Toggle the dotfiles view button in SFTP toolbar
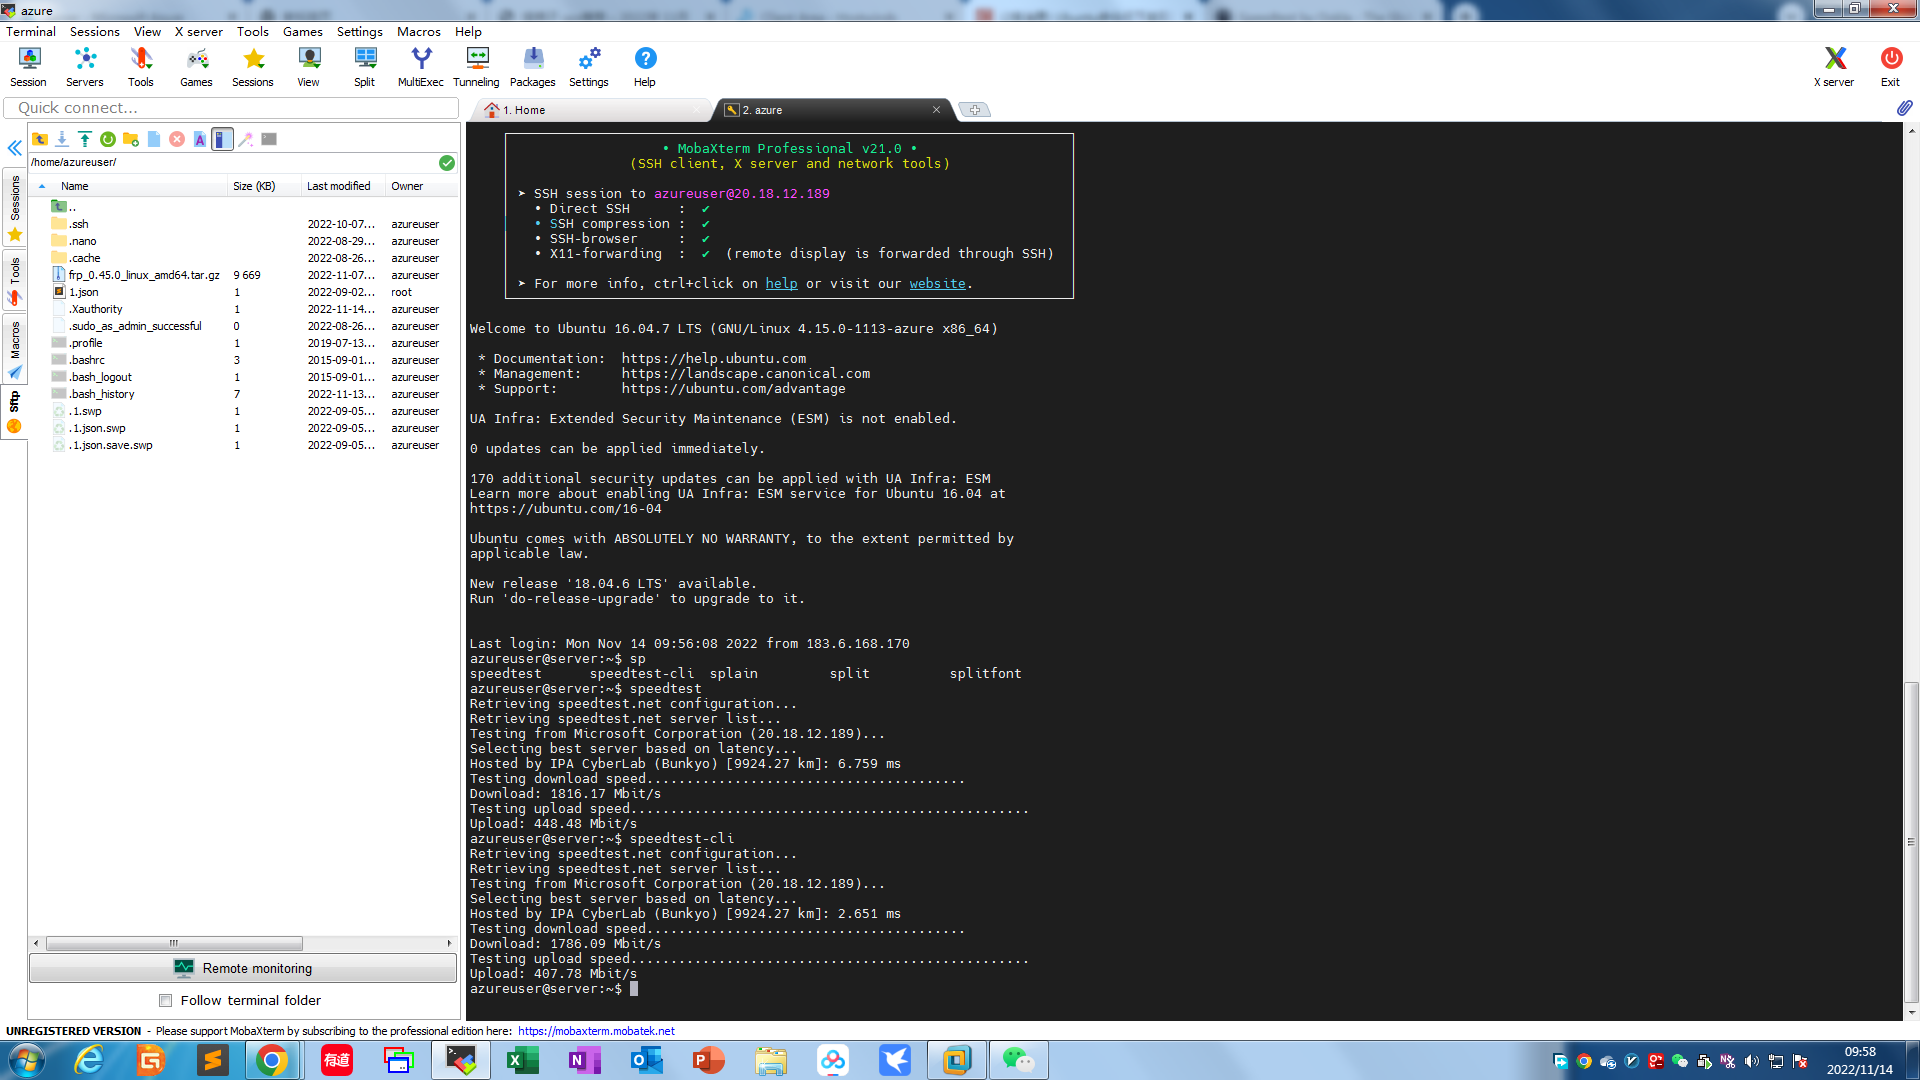The image size is (1920, 1080). [222, 139]
